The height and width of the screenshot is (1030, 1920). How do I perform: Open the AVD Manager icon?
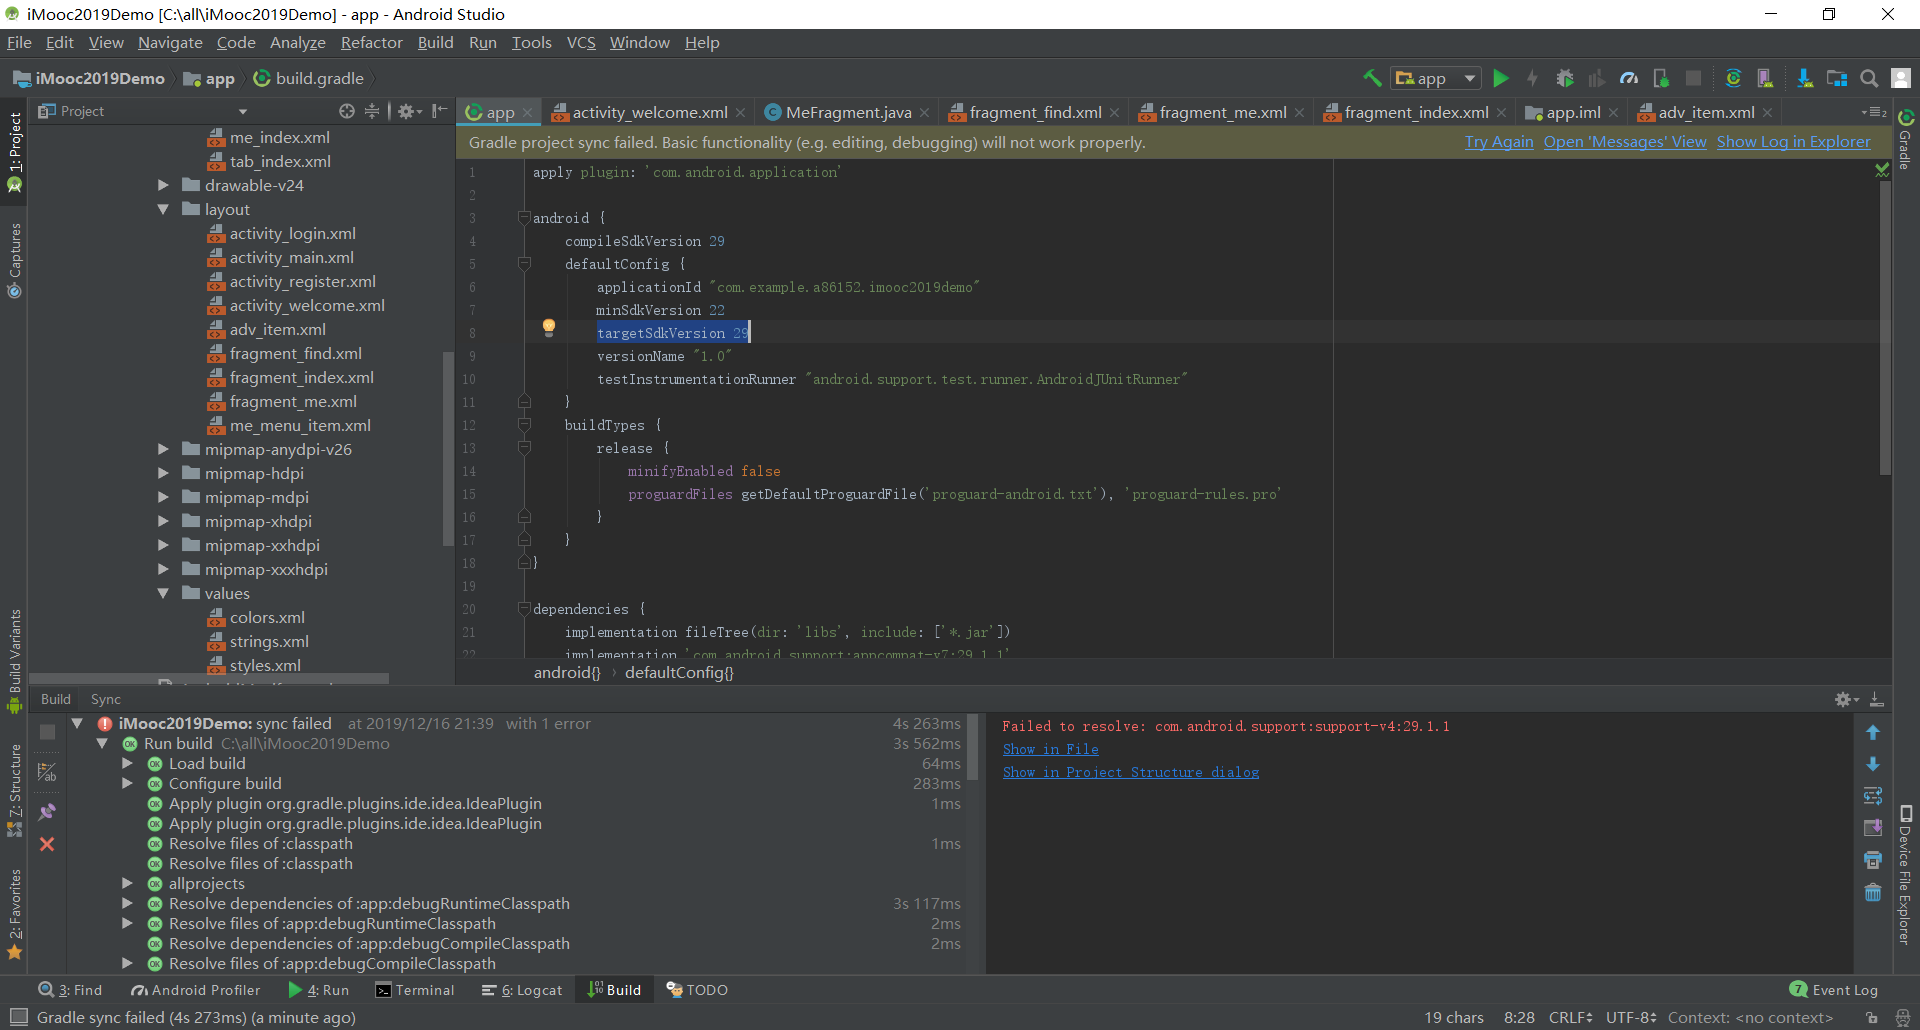point(1765,78)
